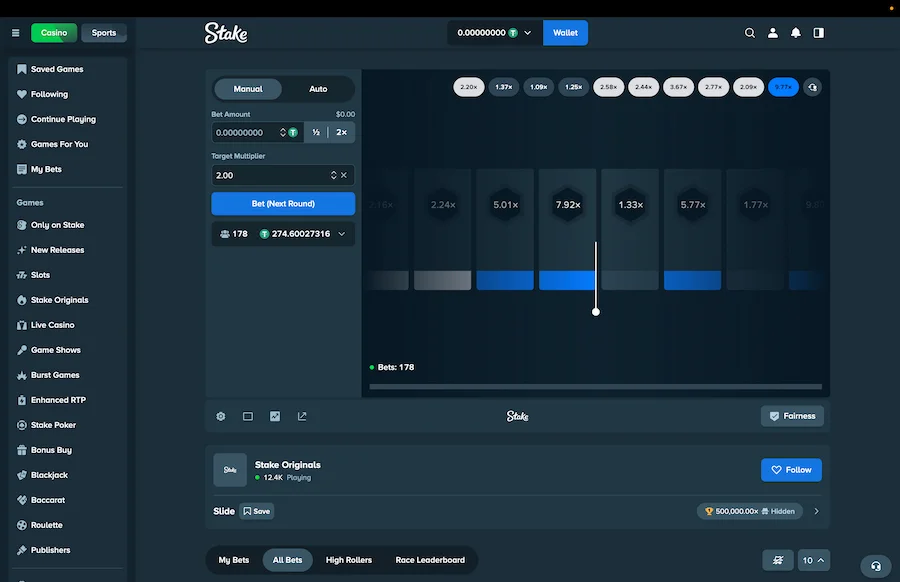This screenshot has width=900, height=582.
Task: Switch to Sports section
Action: click(104, 33)
